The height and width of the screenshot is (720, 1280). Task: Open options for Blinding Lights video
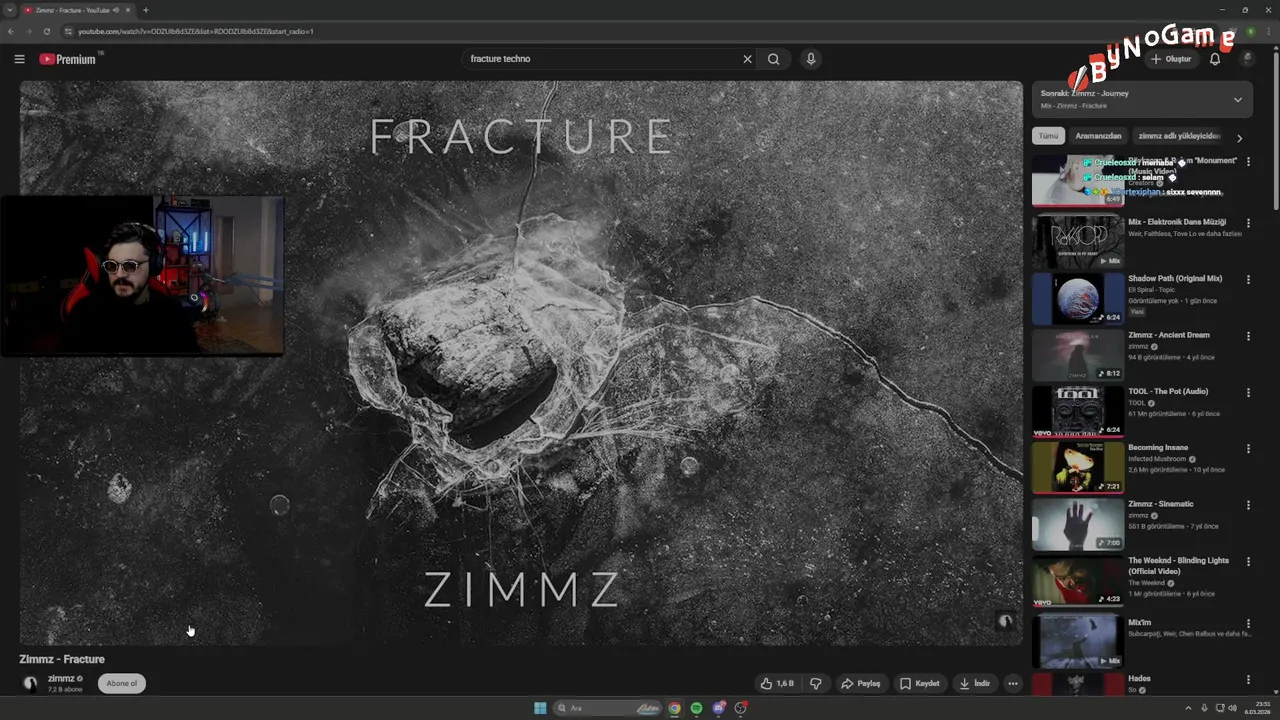pyautogui.click(x=1248, y=562)
